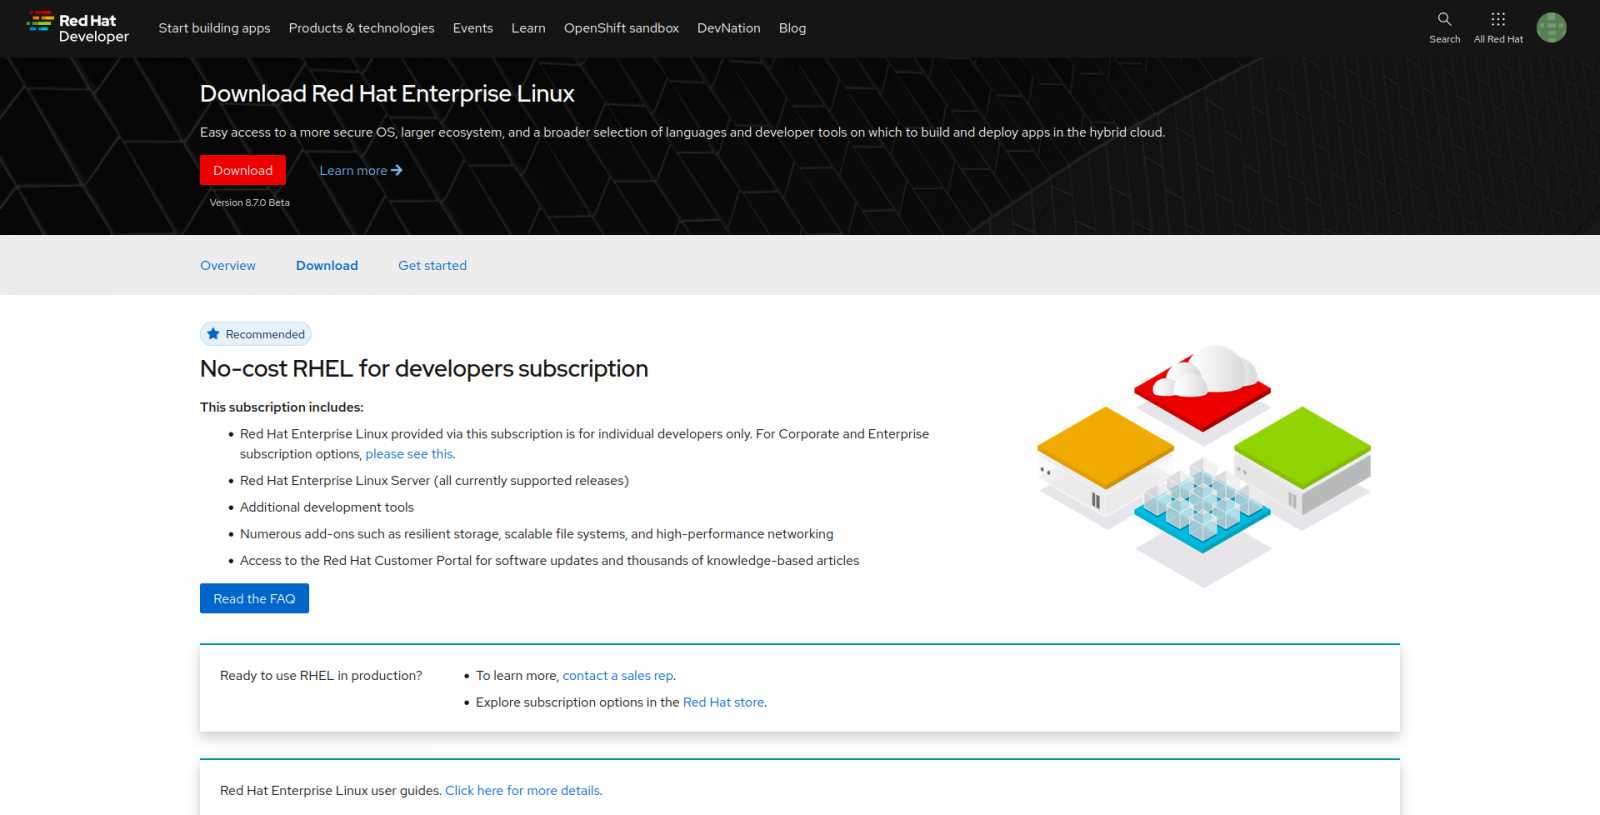Click 'Ready to use RHEL in production?' text
The height and width of the screenshot is (815, 1600).
click(x=321, y=676)
